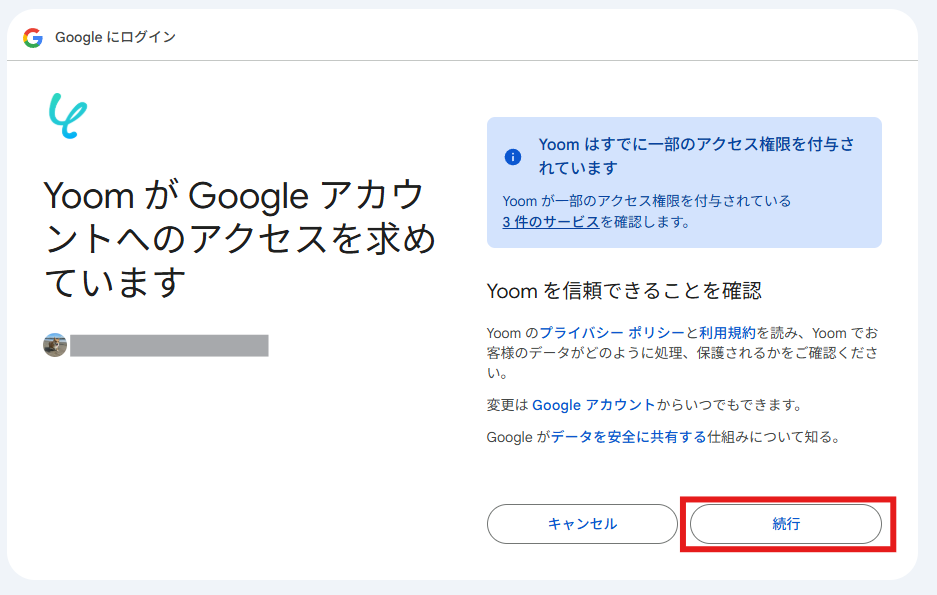The image size is (937, 595).
Task: Click the account profile avatar
Action: 55,345
